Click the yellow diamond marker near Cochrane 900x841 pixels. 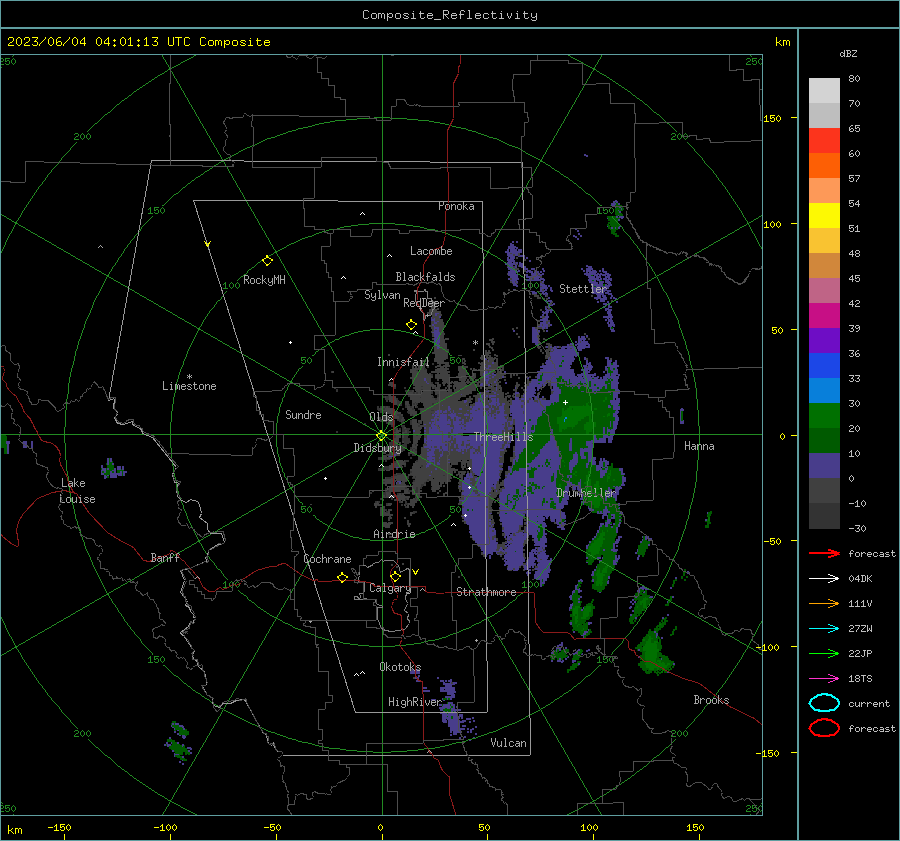click(x=342, y=578)
